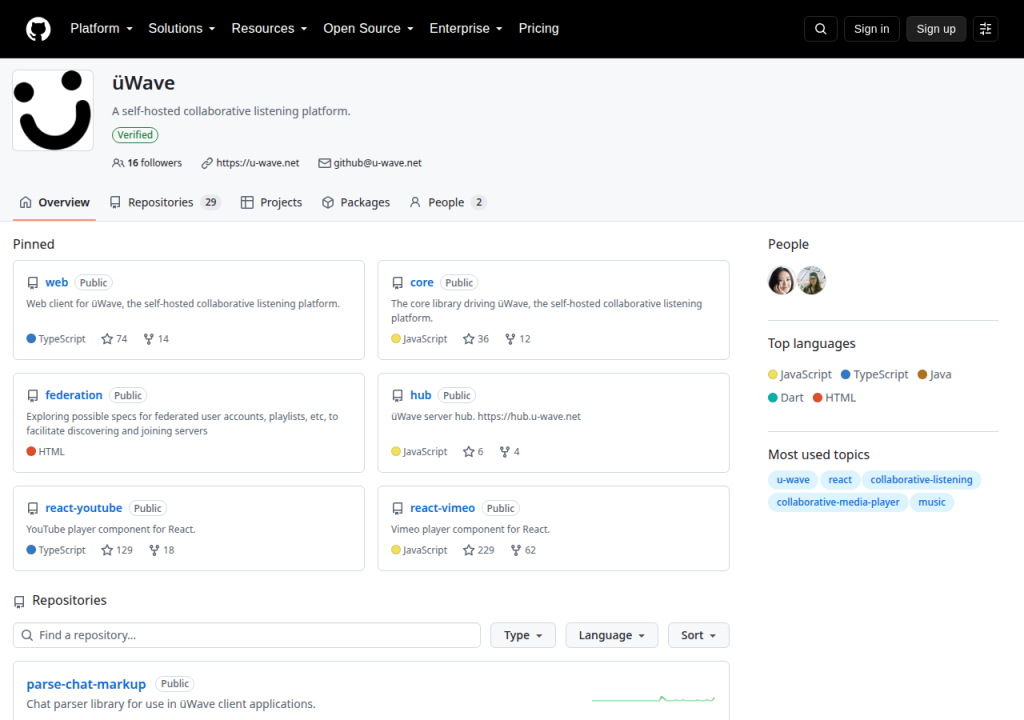This screenshot has width=1024, height=720.
Task: Click the parse-chat-markup activity sparkline
Action: pos(653,698)
